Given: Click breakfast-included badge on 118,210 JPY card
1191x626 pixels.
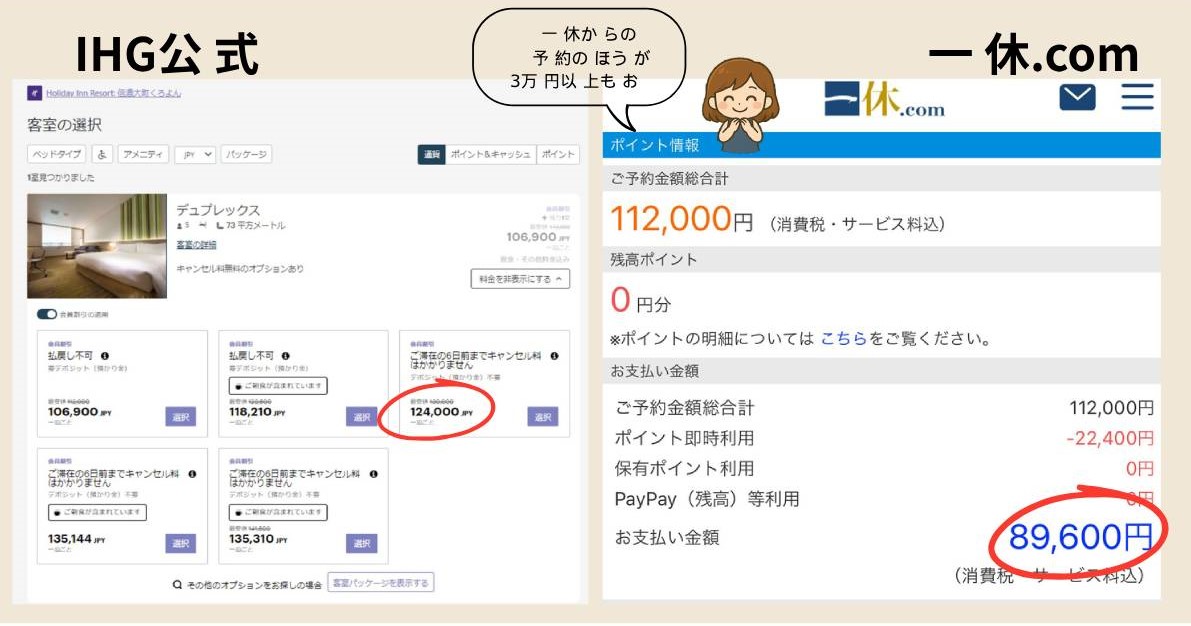Looking at the screenshot, I should [278, 386].
